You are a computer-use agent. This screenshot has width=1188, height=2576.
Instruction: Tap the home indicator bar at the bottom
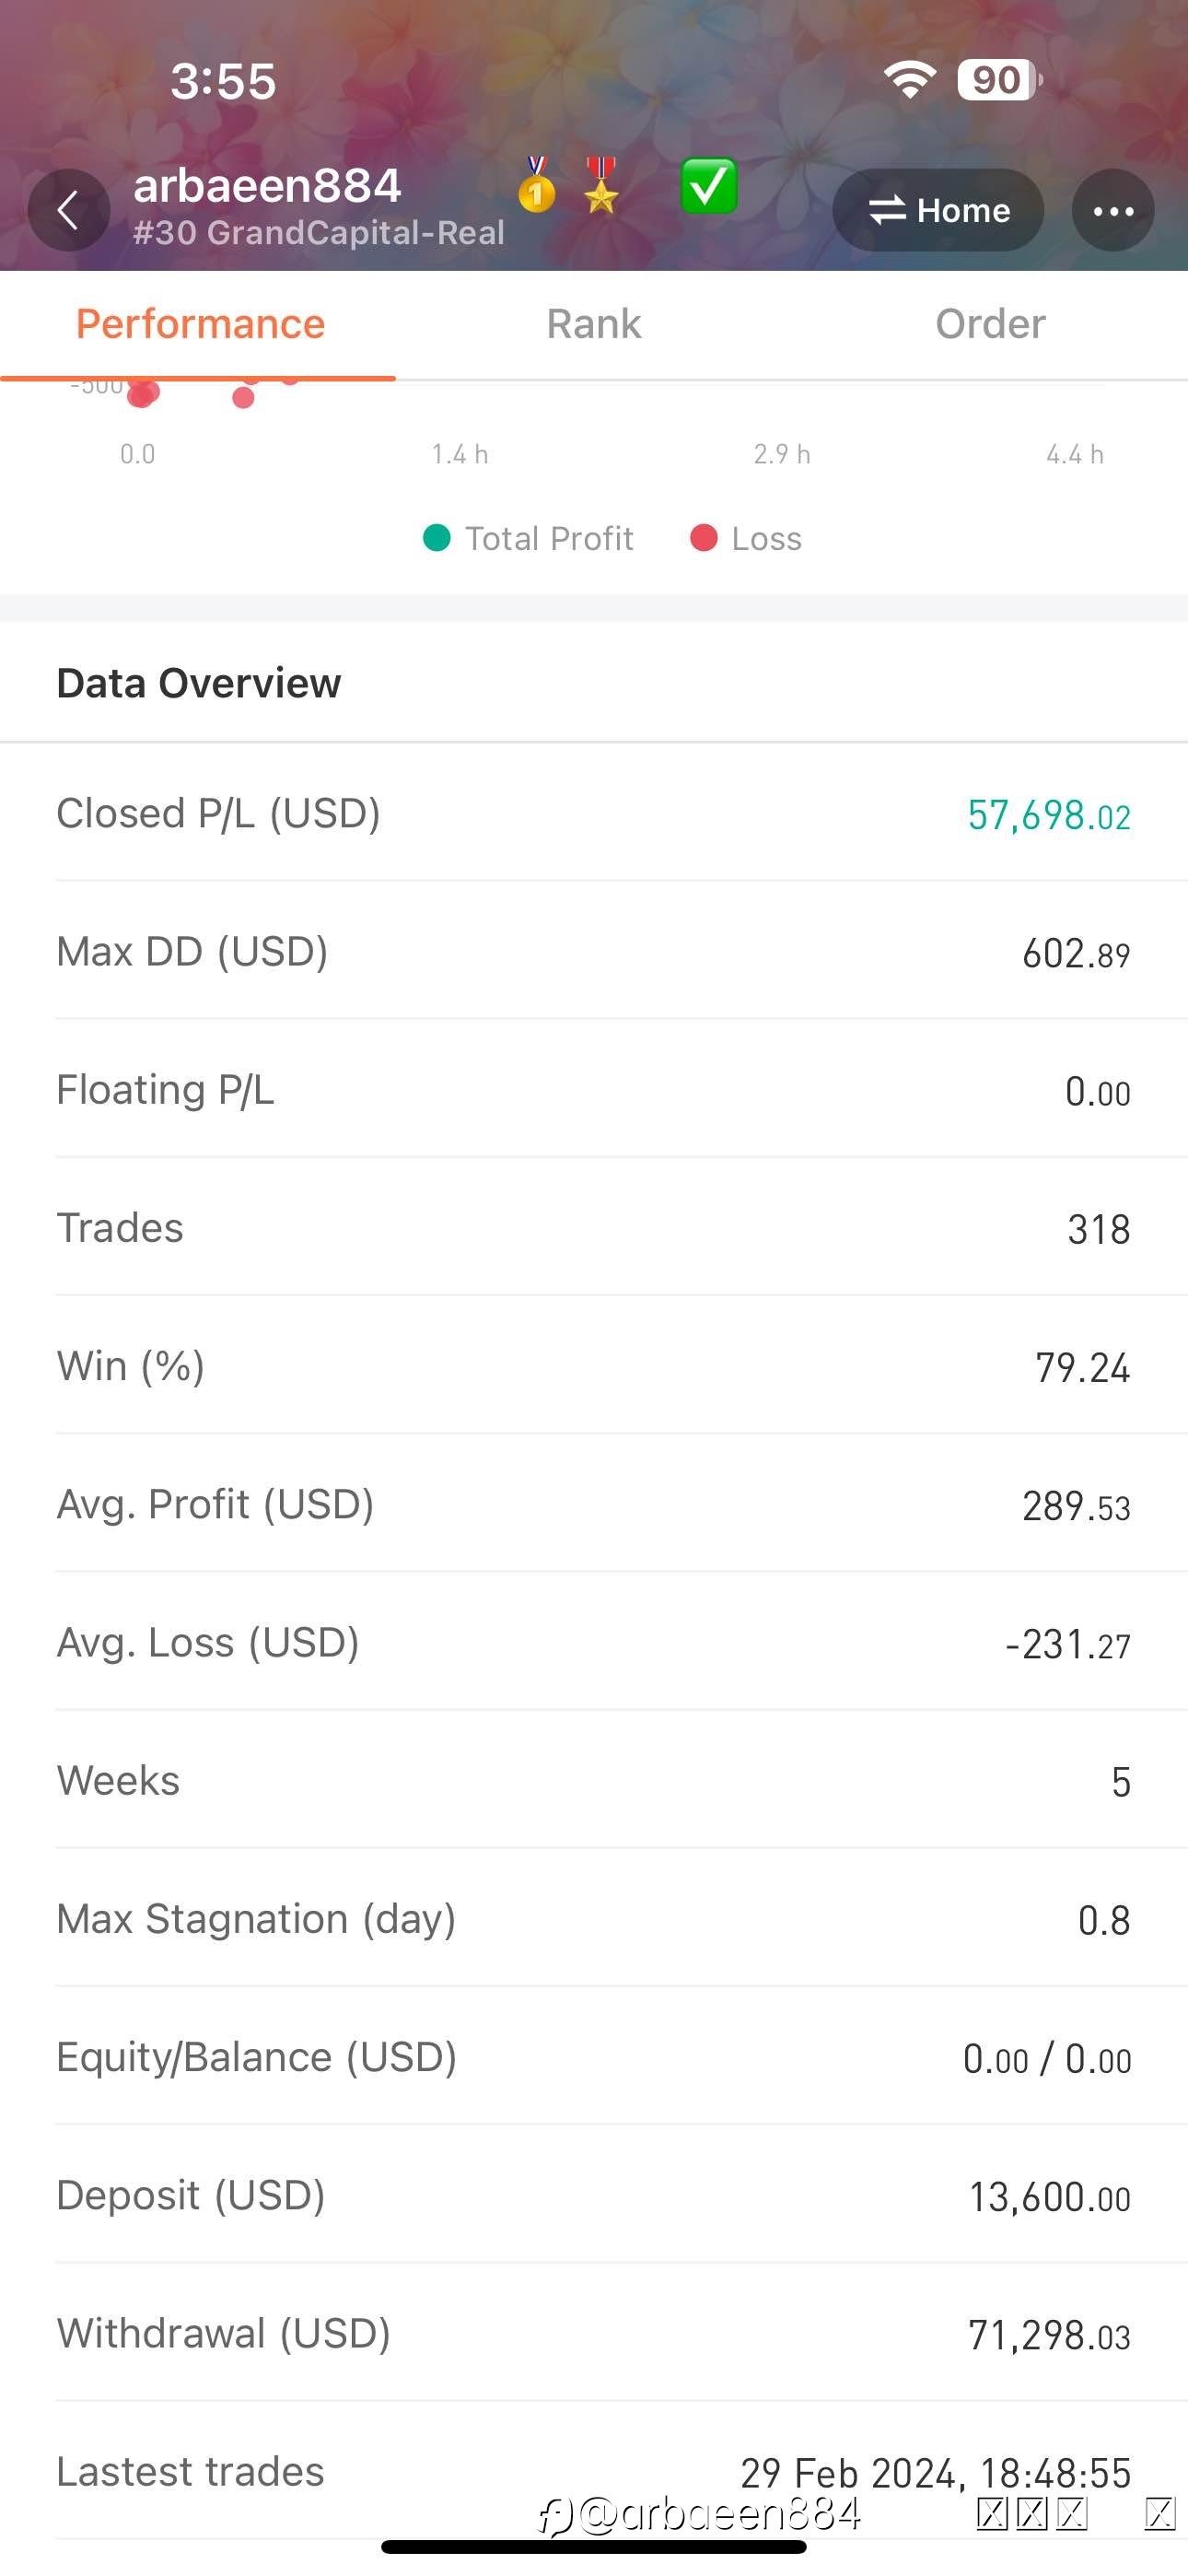click(x=594, y=2547)
